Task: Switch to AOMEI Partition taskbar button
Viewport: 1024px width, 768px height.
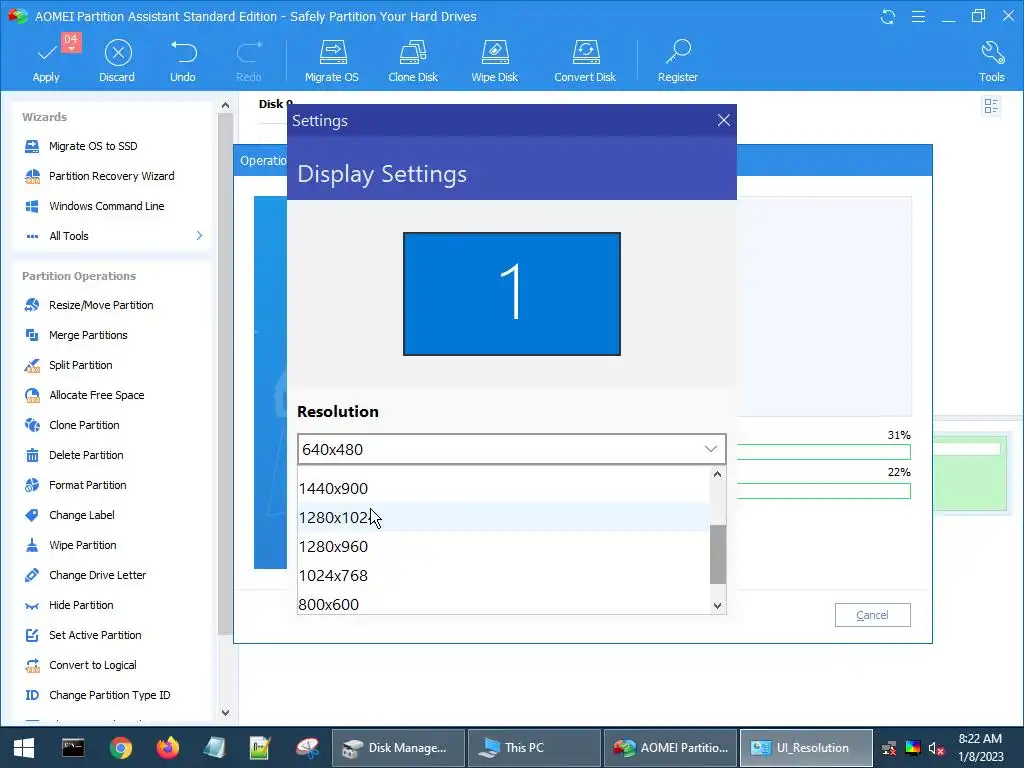Action: [x=671, y=748]
